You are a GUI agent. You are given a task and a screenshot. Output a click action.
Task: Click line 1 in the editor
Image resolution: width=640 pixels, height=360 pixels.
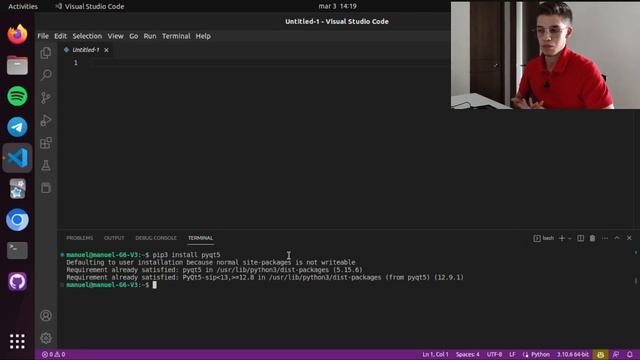(x=269, y=63)
